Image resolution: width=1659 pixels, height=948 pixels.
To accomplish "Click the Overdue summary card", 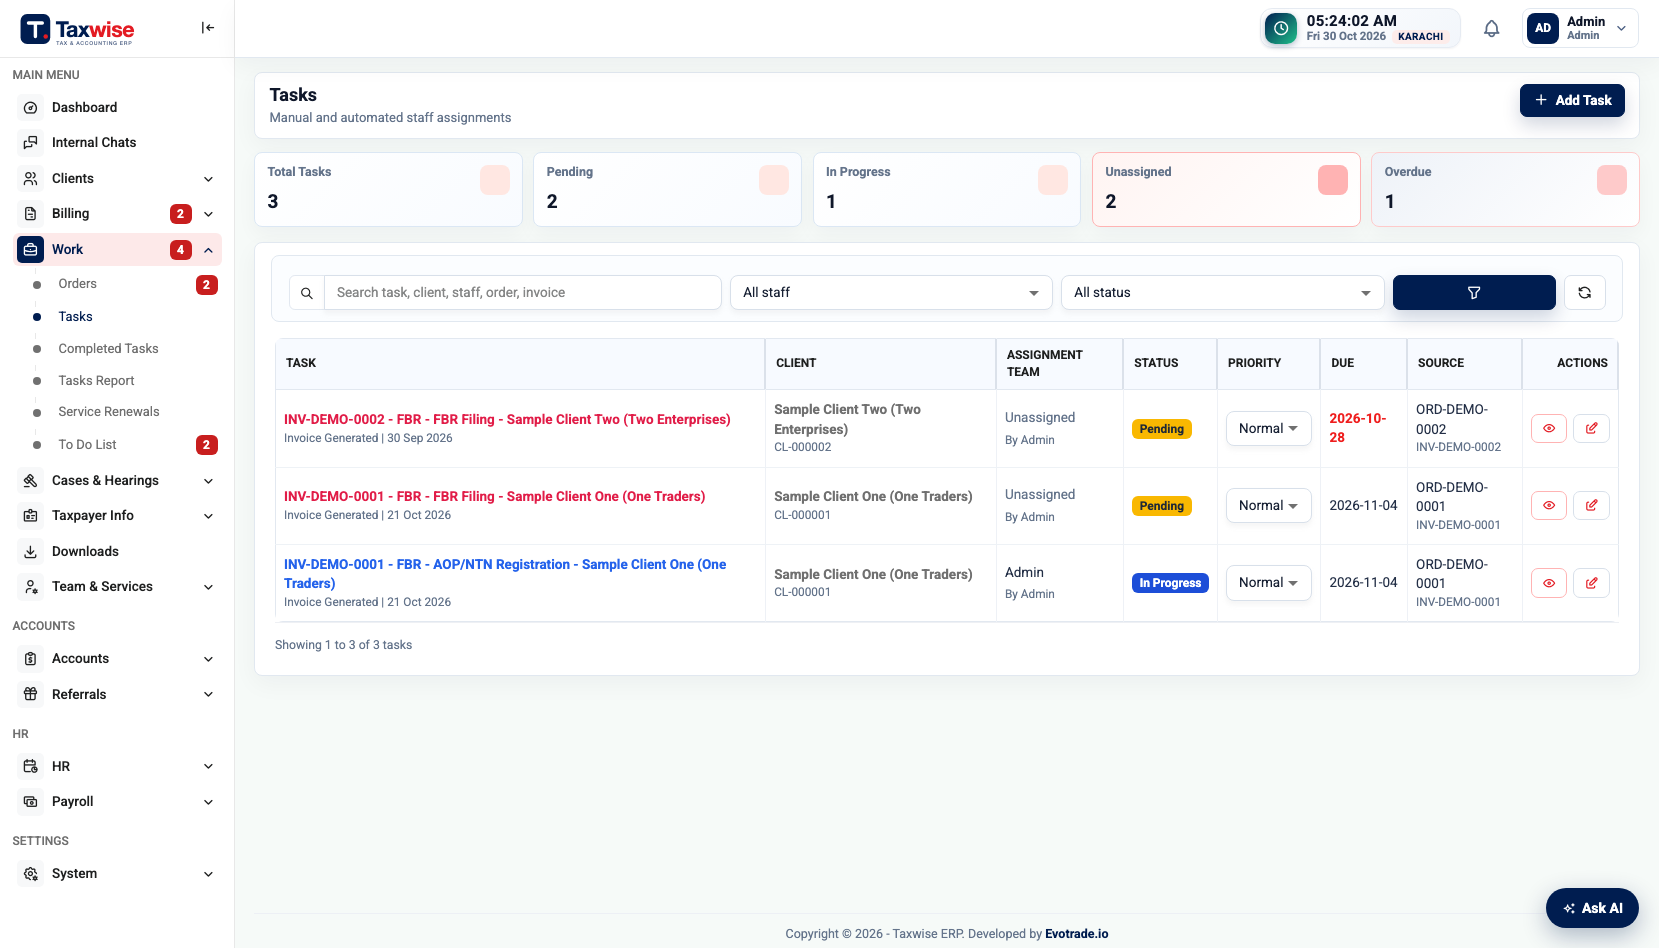I will (x=1505, y=189).
